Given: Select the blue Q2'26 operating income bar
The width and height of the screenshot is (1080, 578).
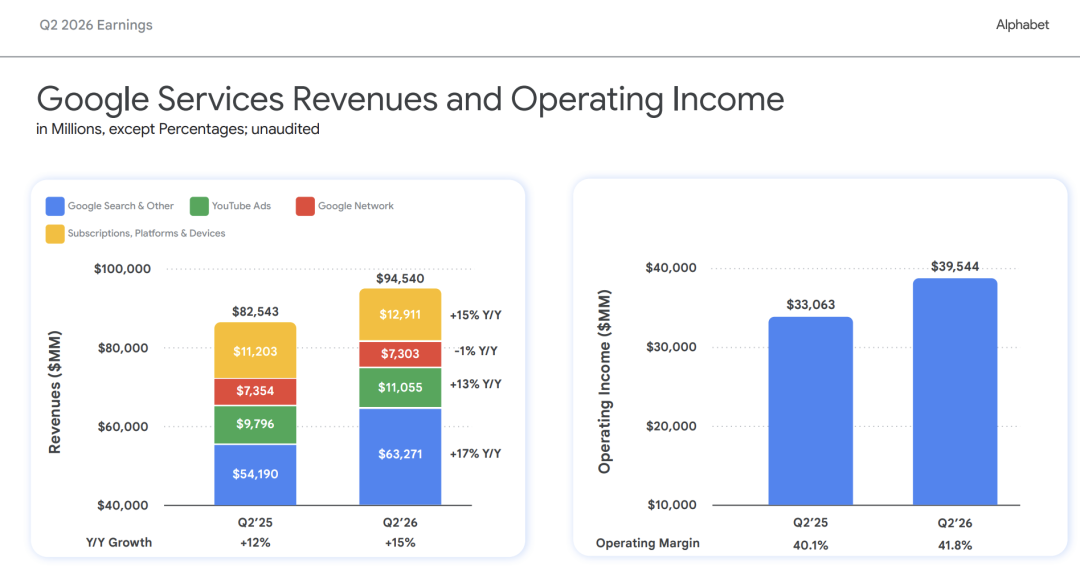Looking at the screenshot, I should (x=955, y=392).
